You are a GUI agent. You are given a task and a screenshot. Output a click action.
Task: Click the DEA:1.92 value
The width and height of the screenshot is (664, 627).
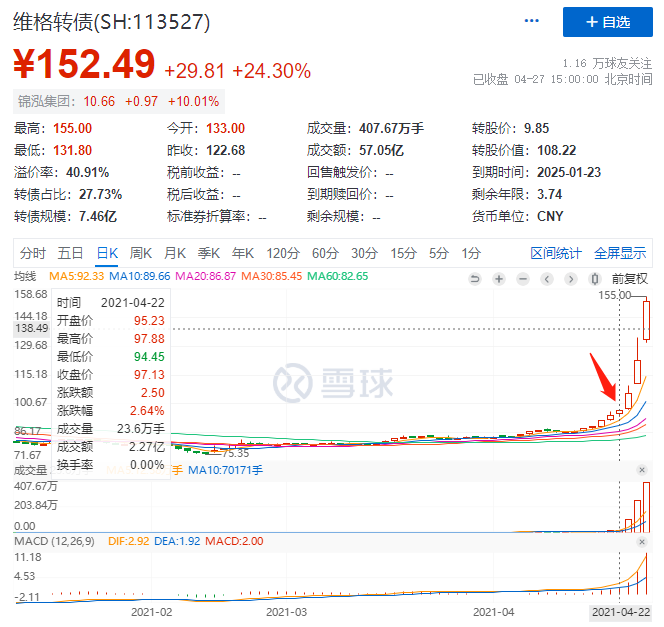click(x=177, y=541)
